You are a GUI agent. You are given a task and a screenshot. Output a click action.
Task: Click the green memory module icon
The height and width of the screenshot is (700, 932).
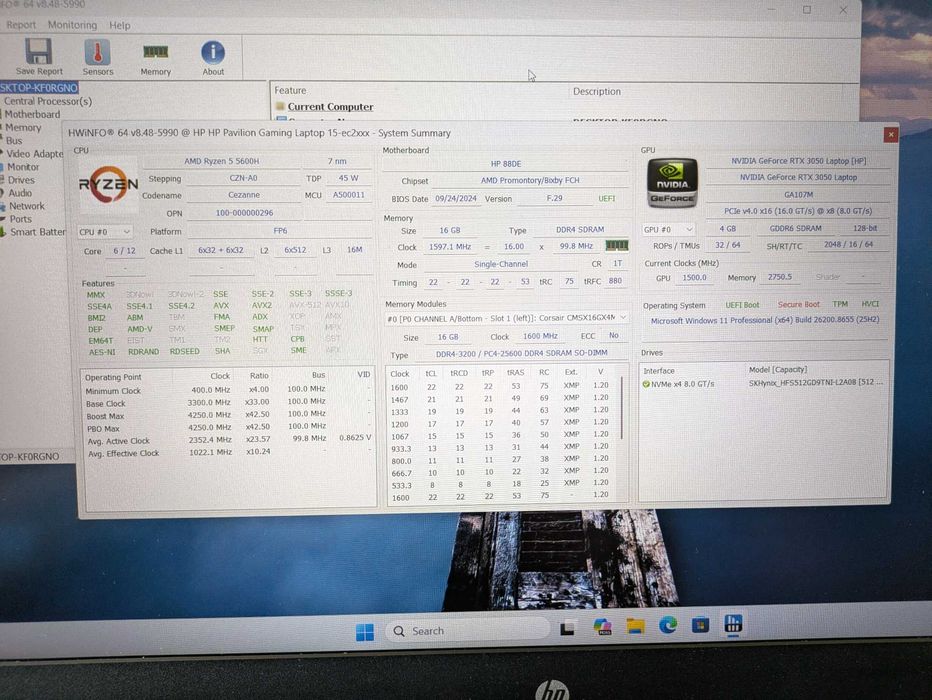616,245
